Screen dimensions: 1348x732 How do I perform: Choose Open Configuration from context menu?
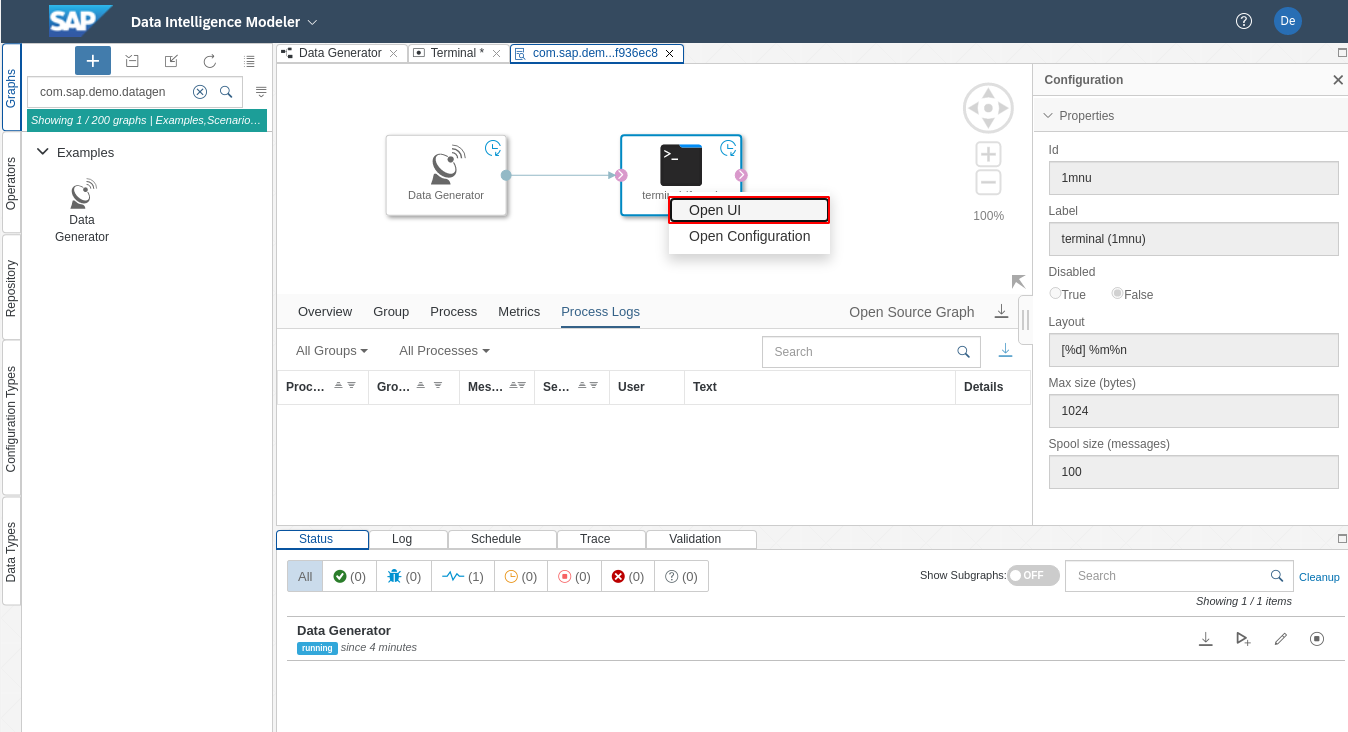(749, 236)
